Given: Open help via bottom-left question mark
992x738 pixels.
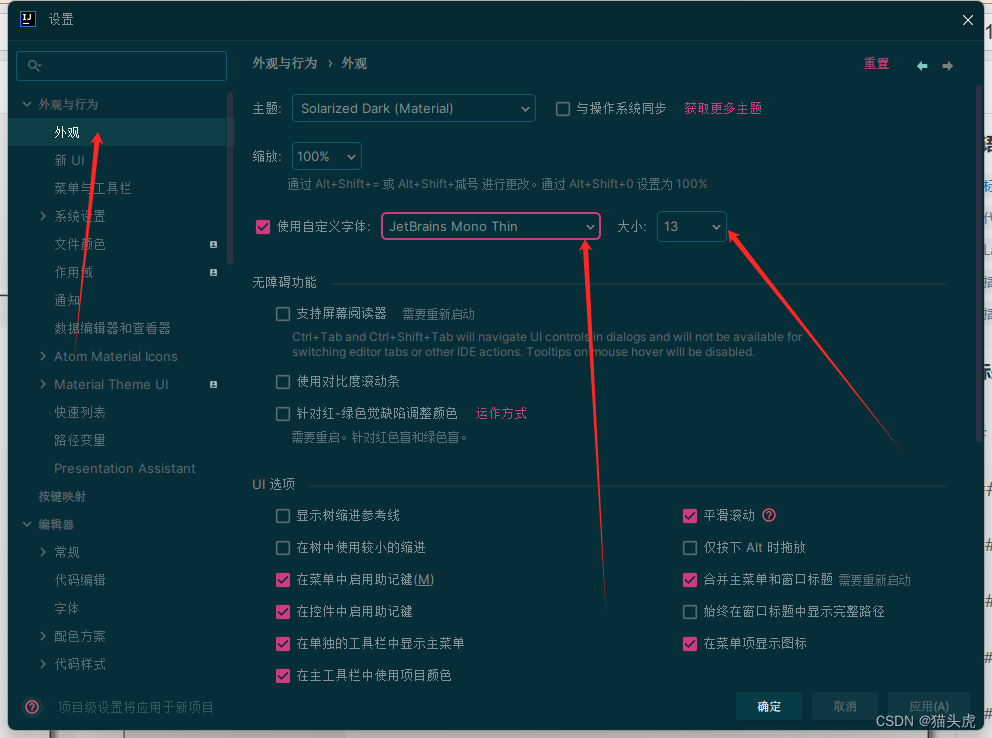Looking at the screenshot, I should 32,707.
